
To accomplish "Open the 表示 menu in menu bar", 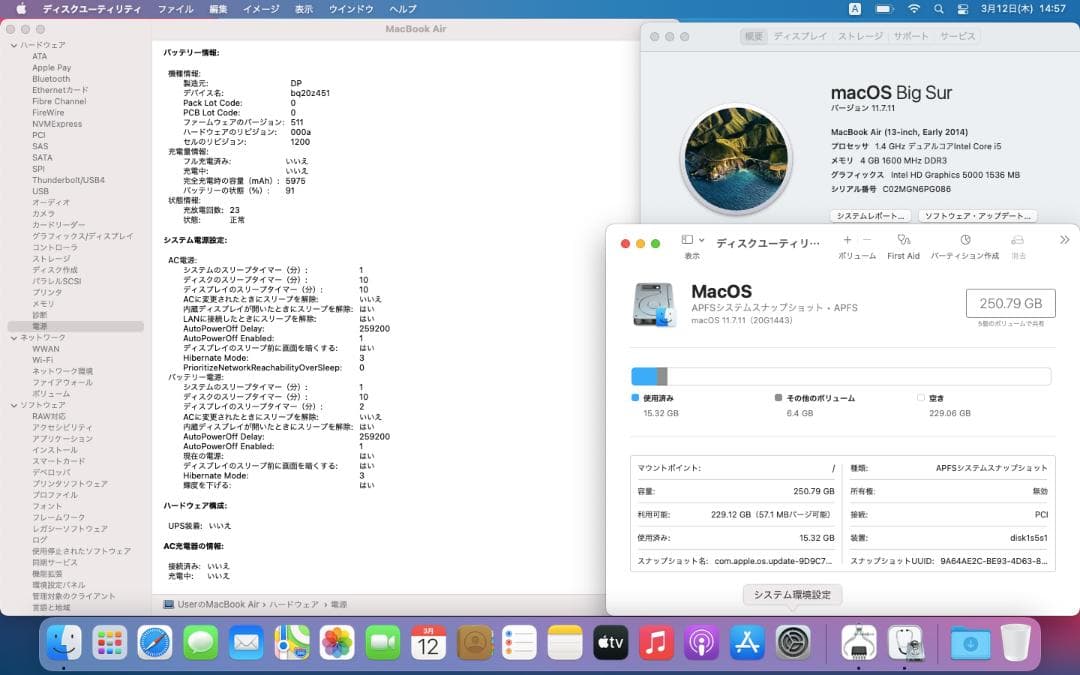I will (x=304, y=9).
